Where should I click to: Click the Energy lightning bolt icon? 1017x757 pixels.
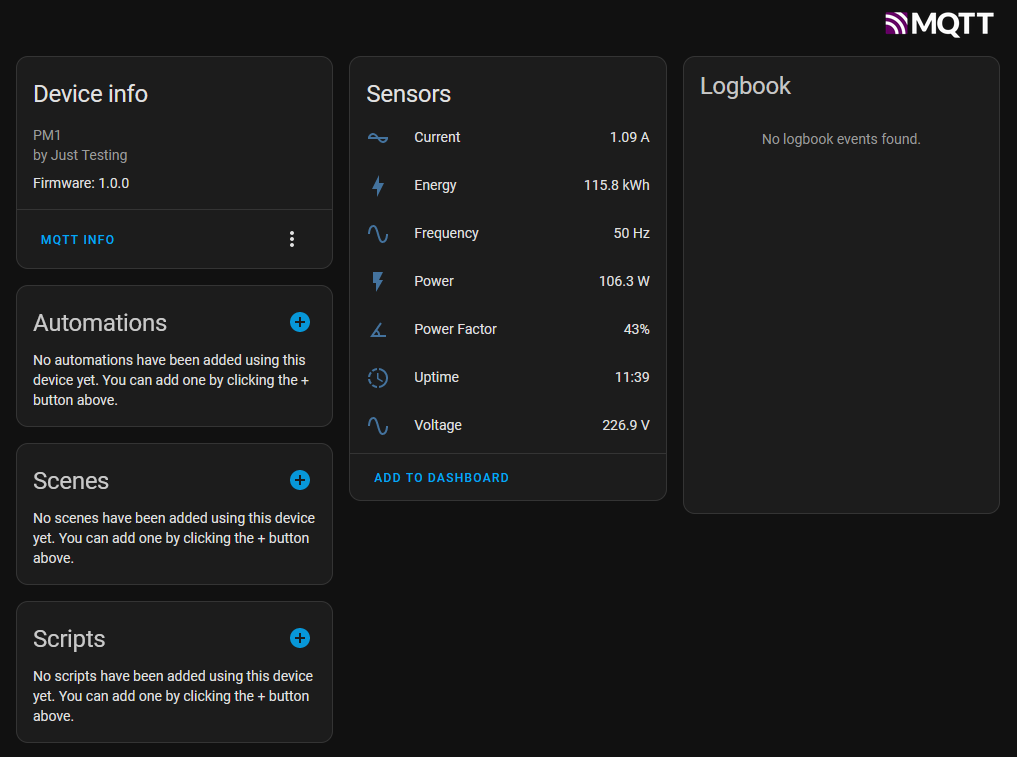(378, 186)
